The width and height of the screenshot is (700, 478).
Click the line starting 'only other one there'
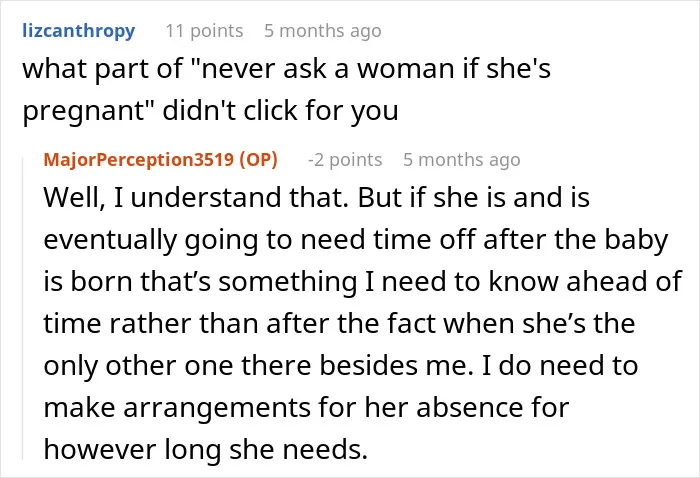click(341, 366)
